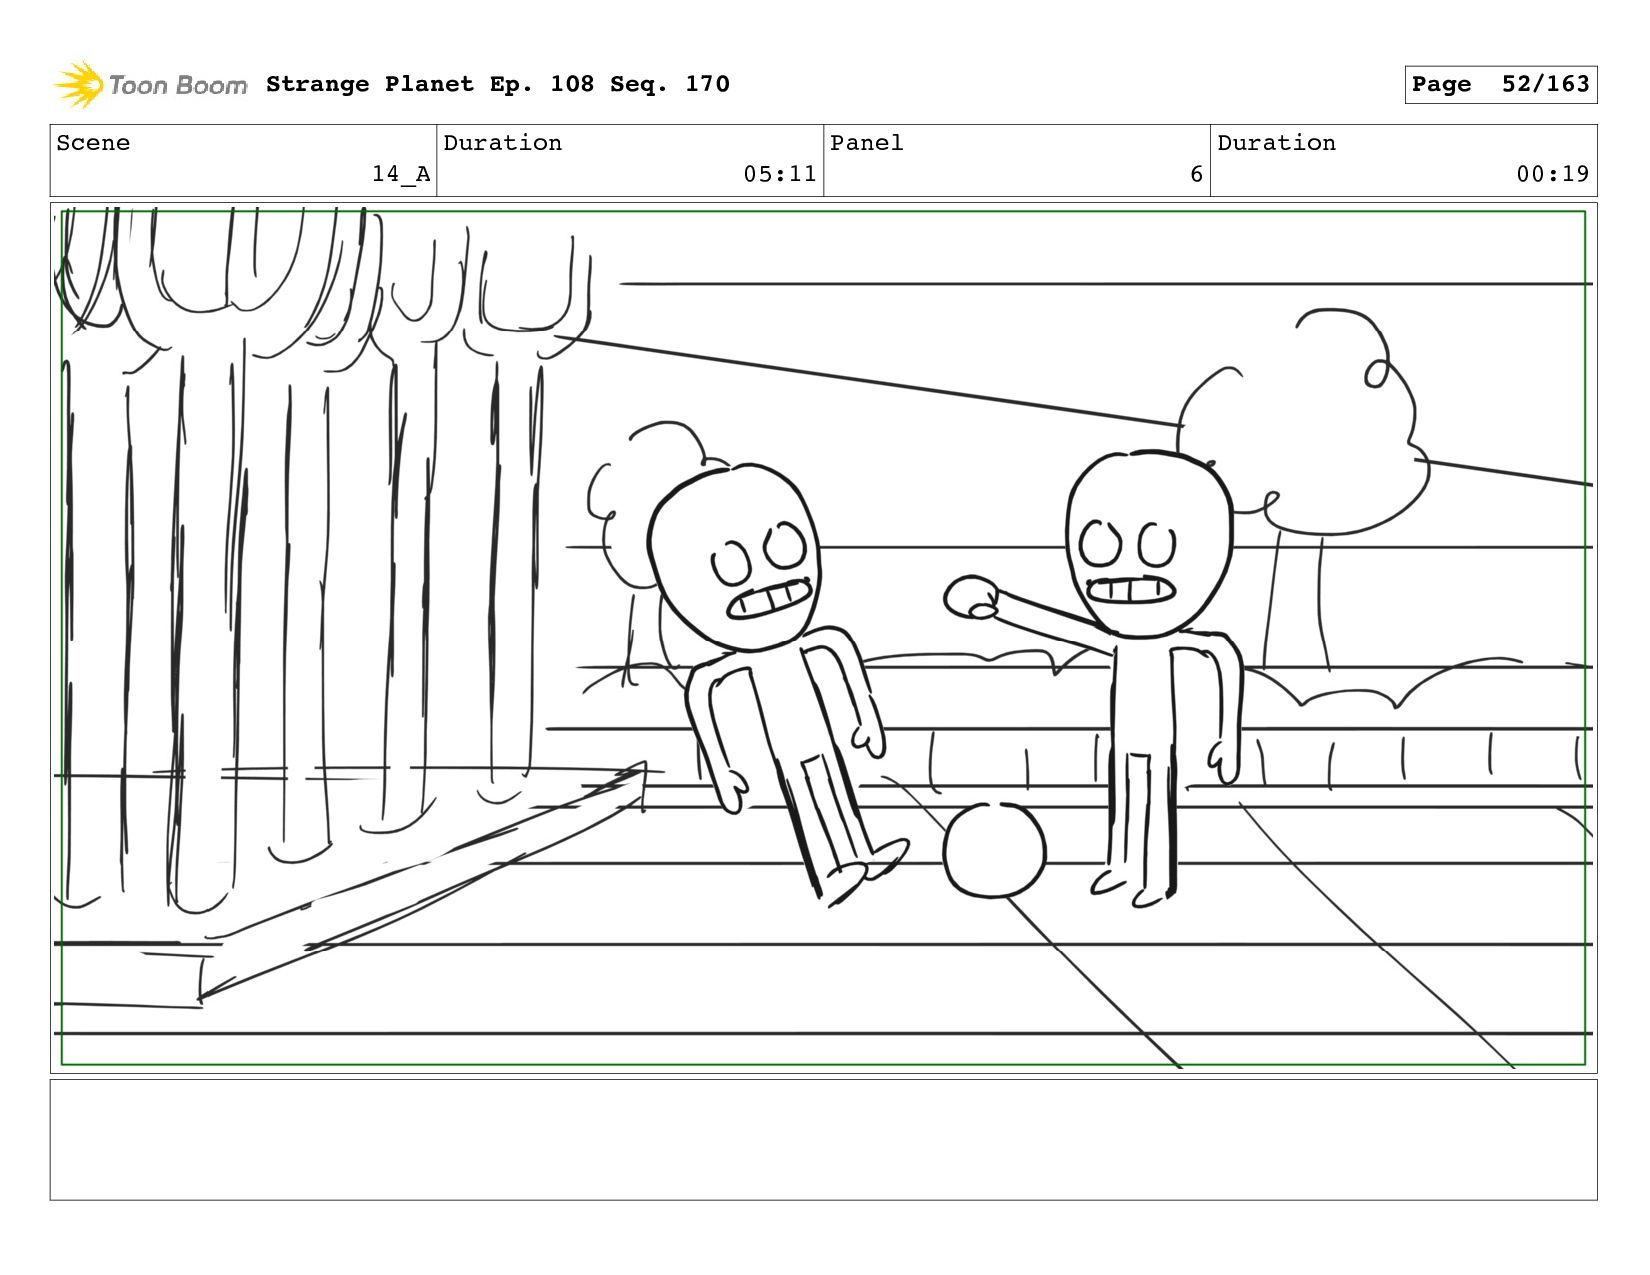Click panel duration value '00:19'
Screen dimensions: 1650x1275
1553,174
